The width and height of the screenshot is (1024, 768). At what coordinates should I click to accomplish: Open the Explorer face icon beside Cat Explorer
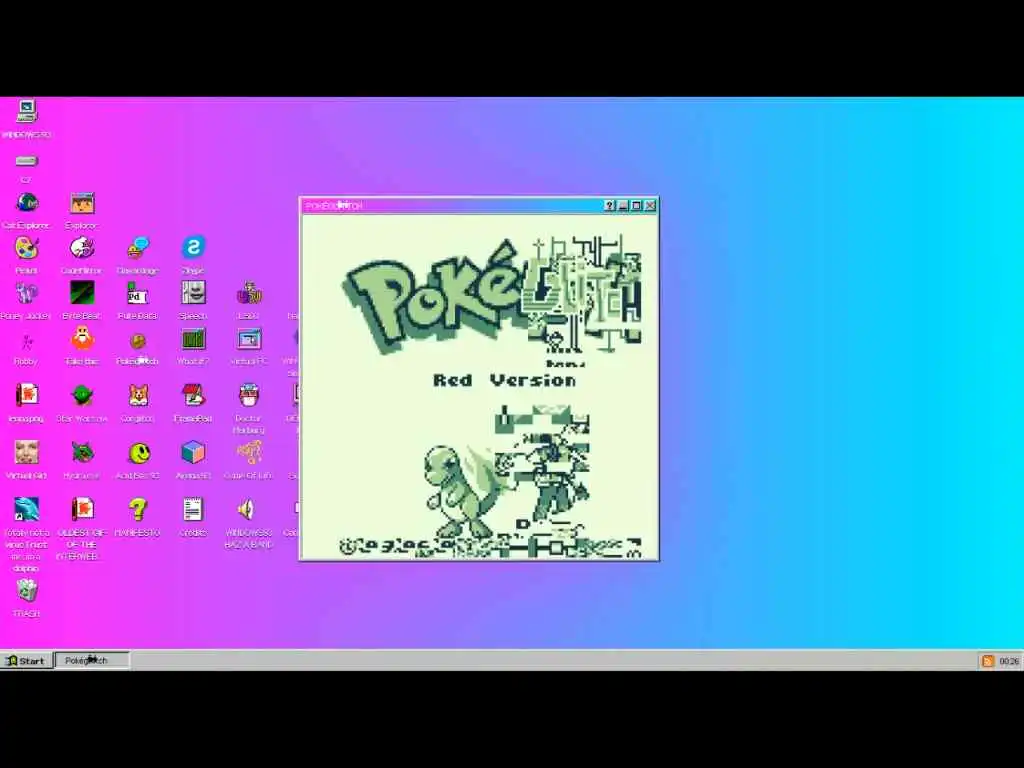82,203
